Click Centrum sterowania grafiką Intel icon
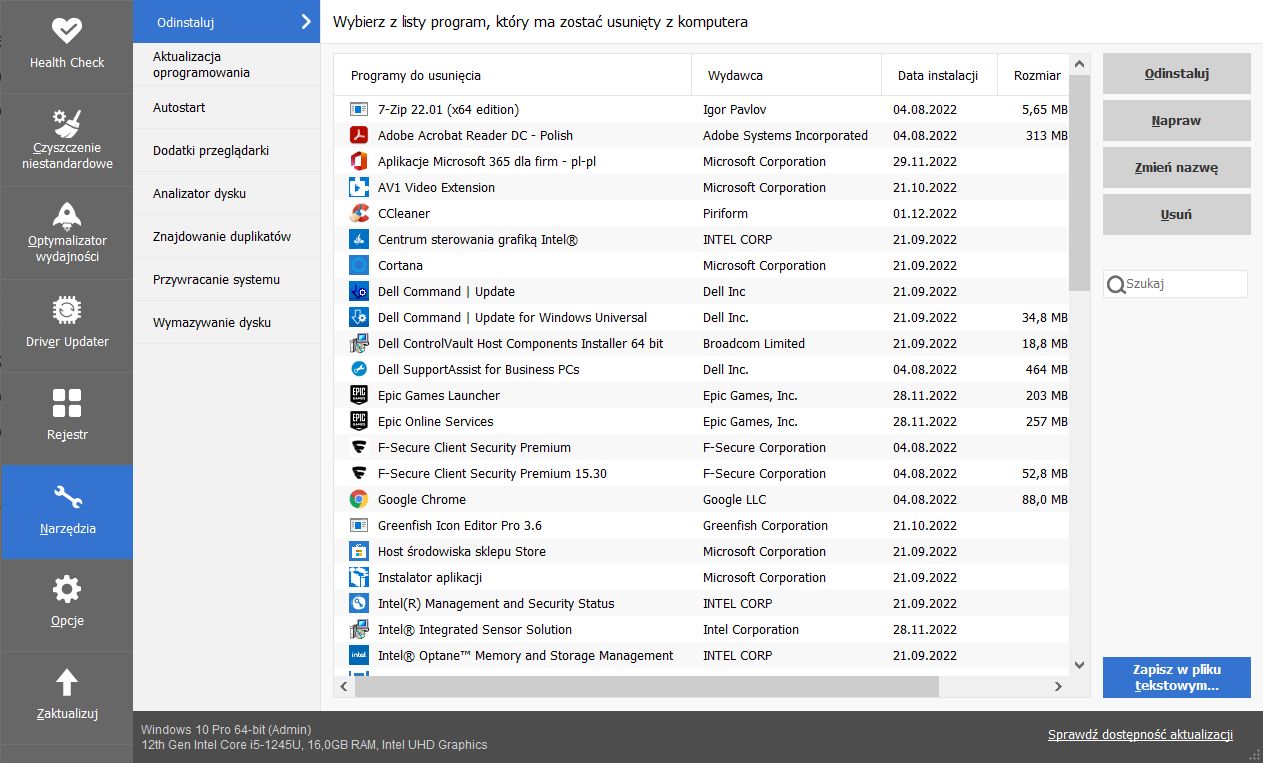The width and height of the screenshot is (1263, 763). [x=359, y=239]
